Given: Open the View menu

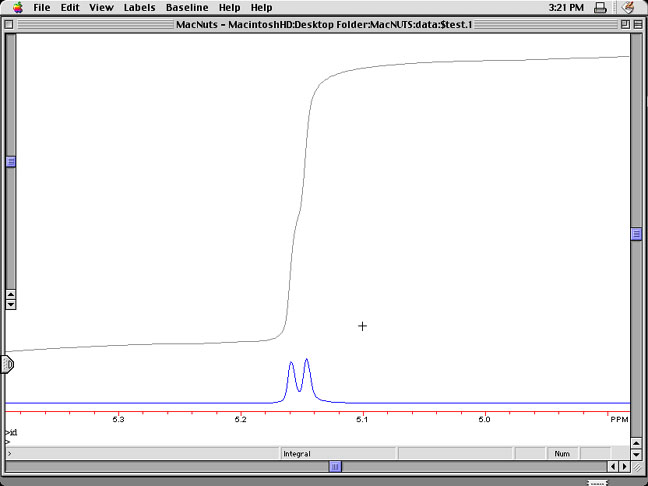Looking at the screenshot, I should (x=101, y=7).
